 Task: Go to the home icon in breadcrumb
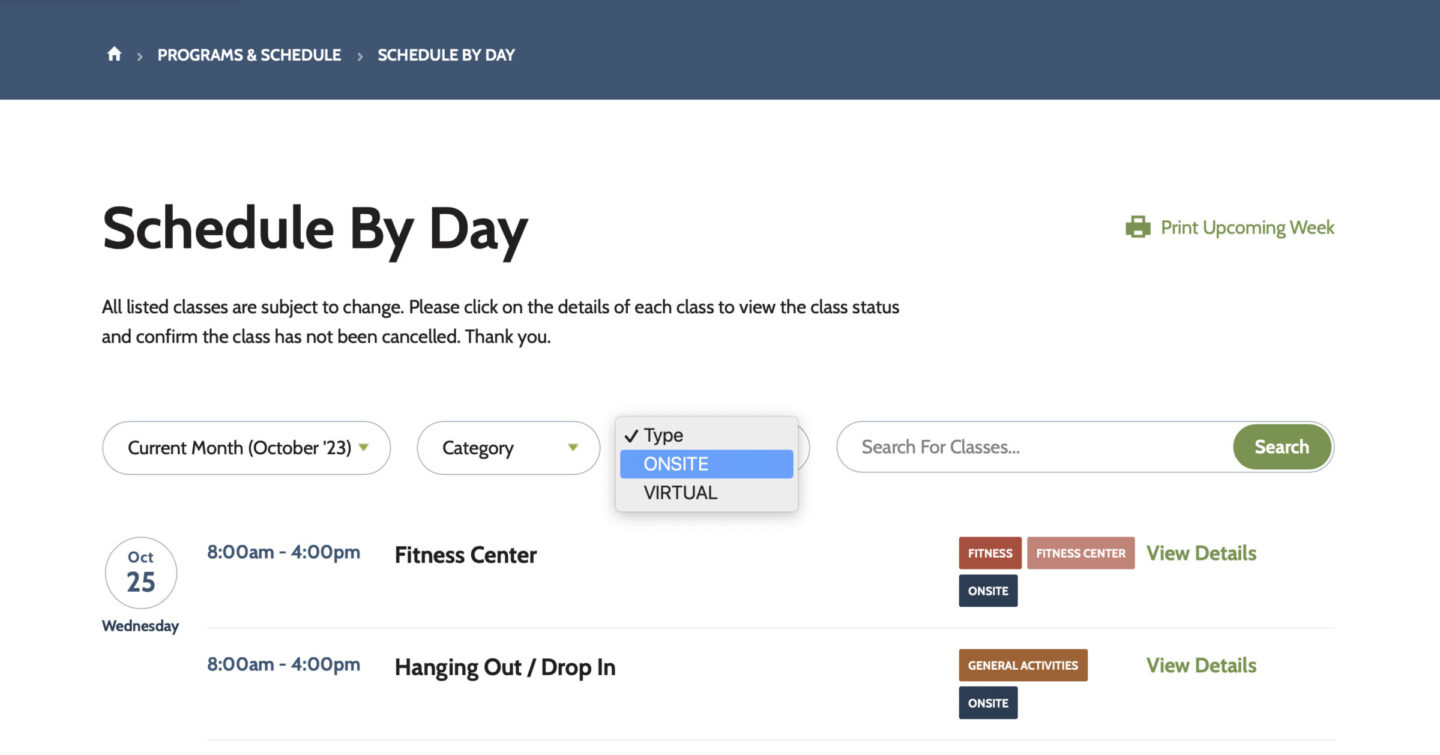114,54
